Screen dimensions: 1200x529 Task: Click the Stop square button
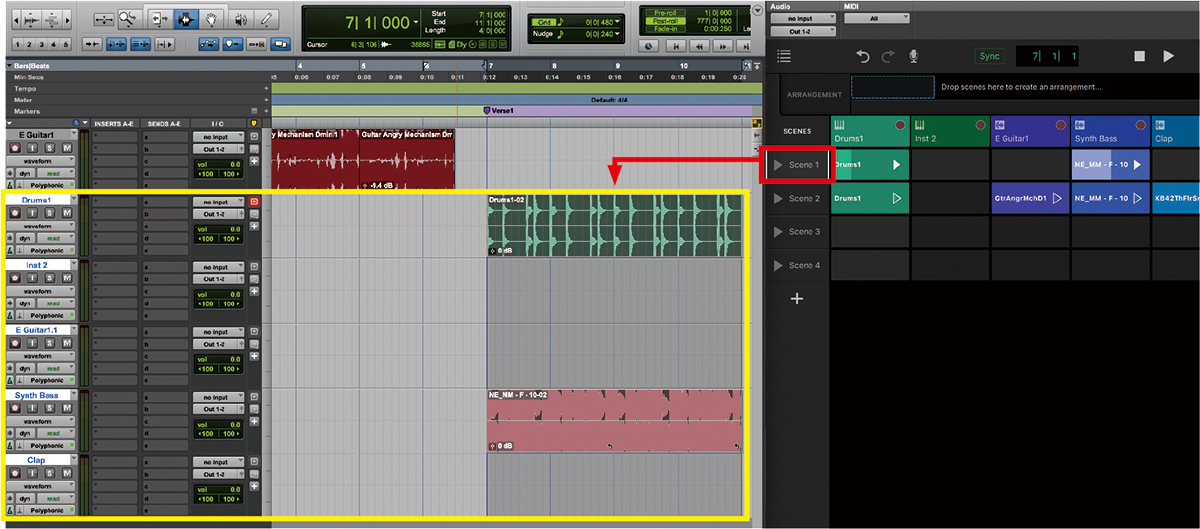(1139, 57)
